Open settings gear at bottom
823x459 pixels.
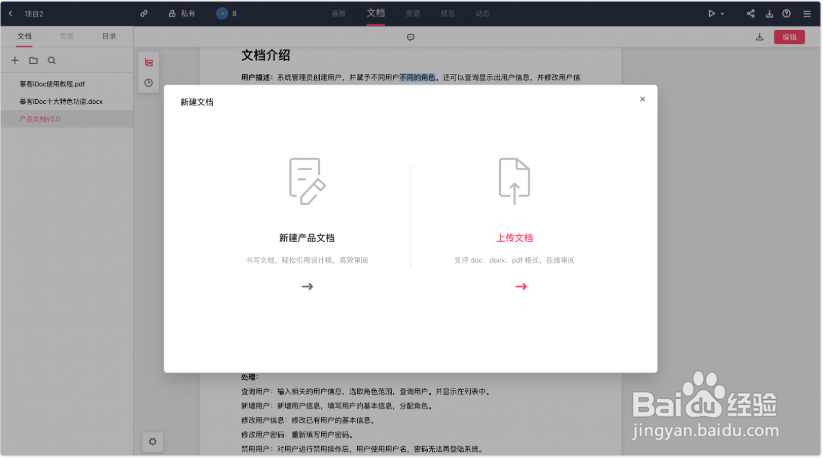[x=152, y=442]
